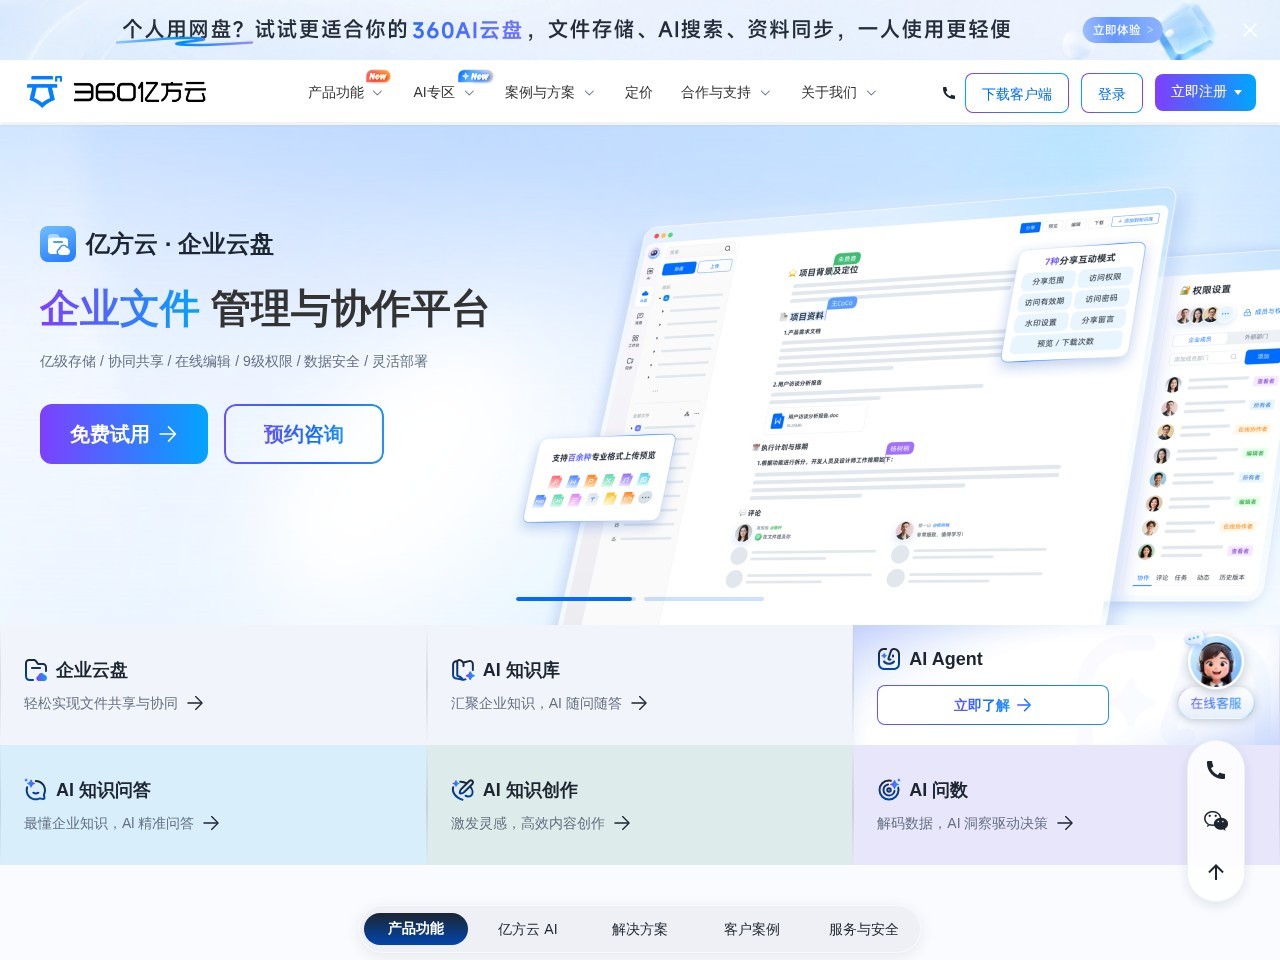The height and width of the screenshot is (960, 1280).
Task: Click the 免费试用 button
Action: tap(124, 434)
